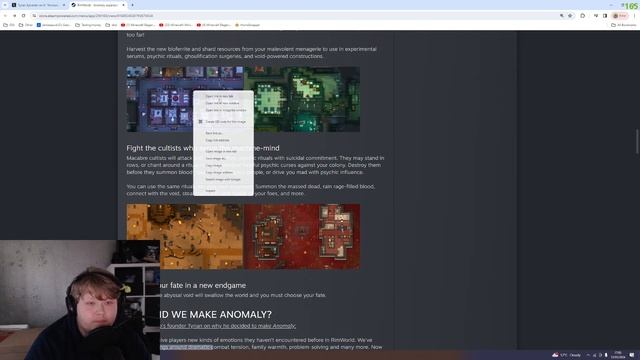Select 'Search image with Google' entry

coord(223,179)
